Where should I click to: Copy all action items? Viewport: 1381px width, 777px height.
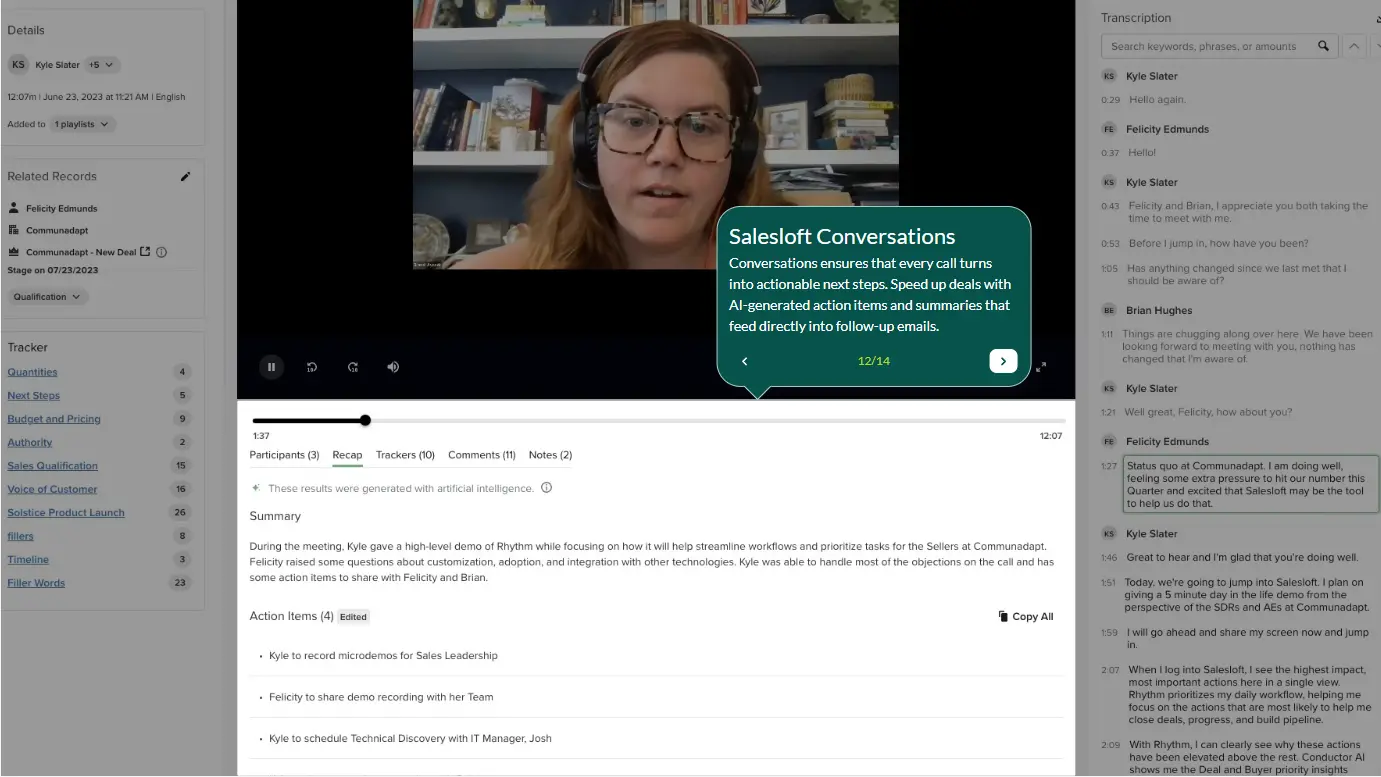tap(1025, 617)
